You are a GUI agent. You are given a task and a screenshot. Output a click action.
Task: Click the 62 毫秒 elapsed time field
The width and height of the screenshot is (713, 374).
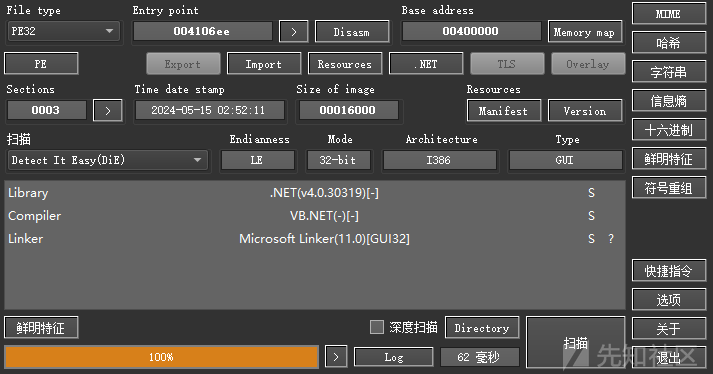(480, 357)
